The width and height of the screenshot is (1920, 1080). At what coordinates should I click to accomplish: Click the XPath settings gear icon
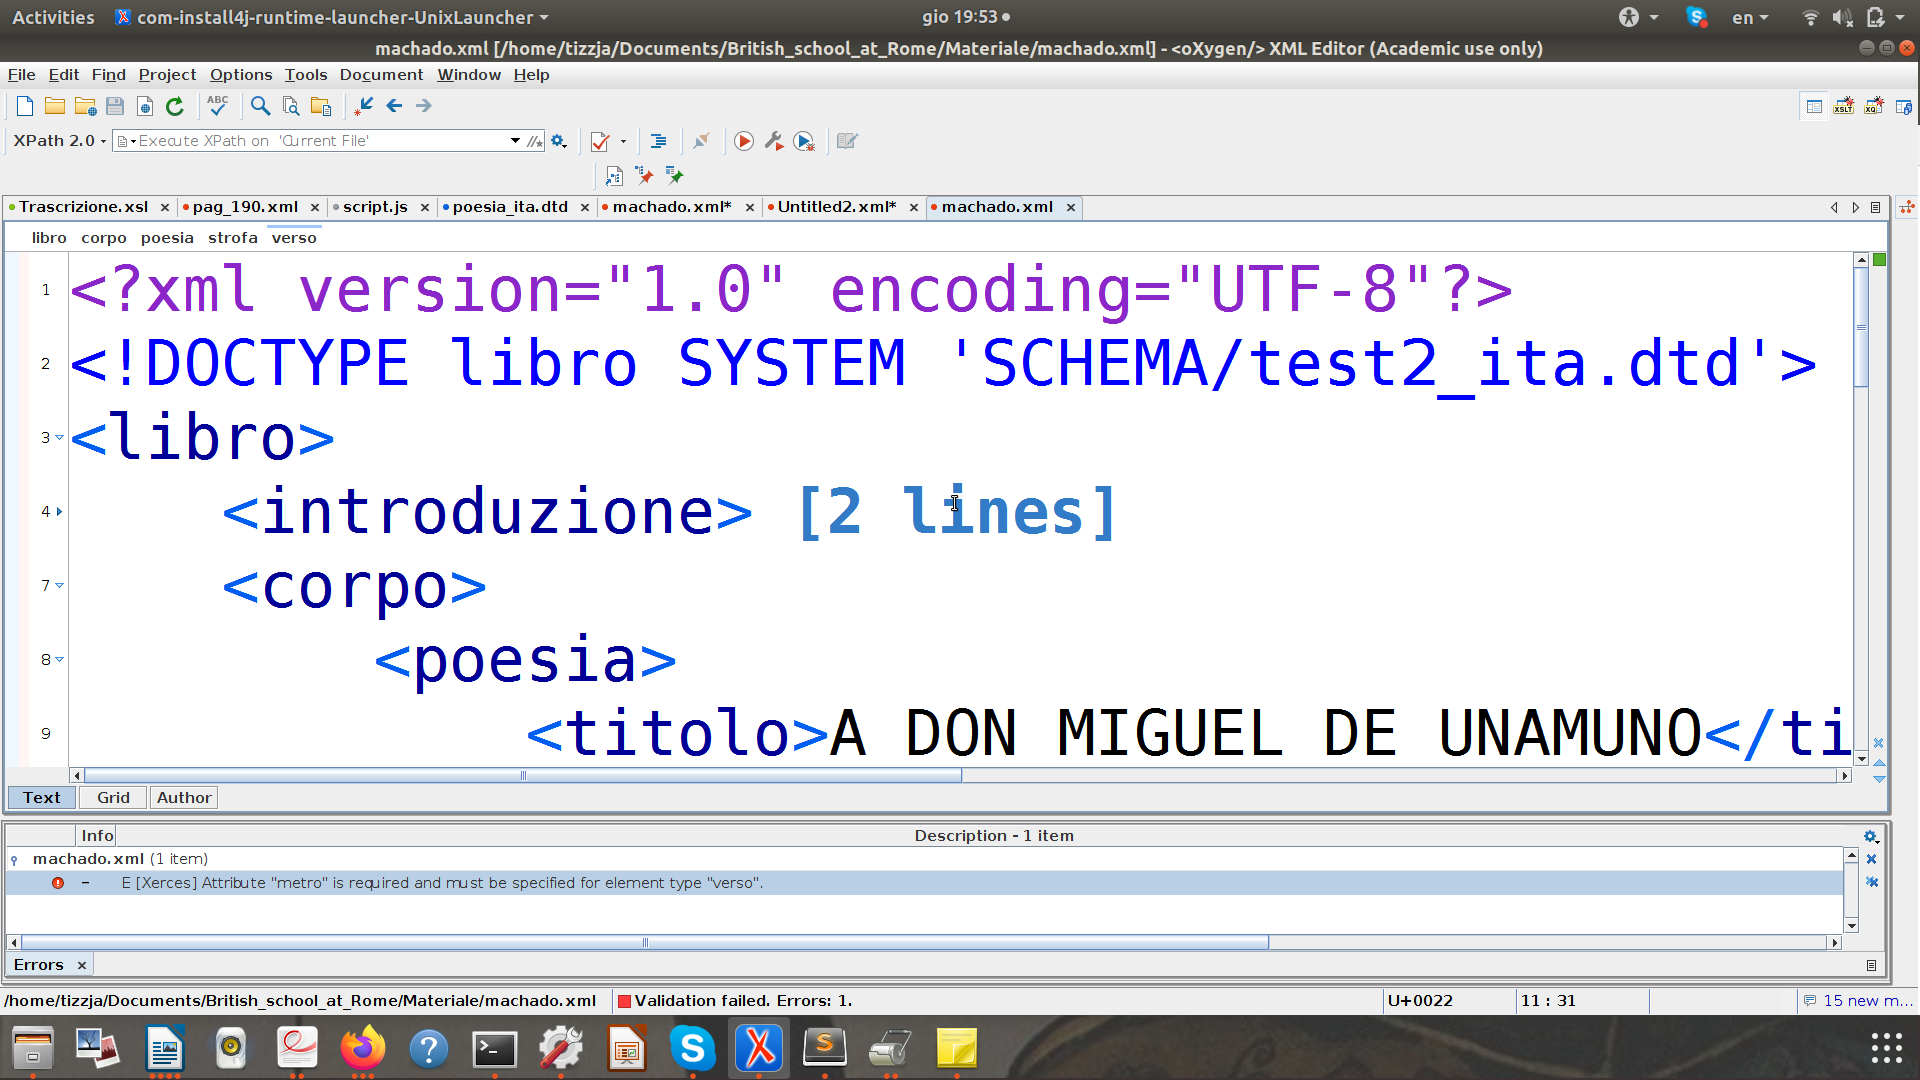tap(559, 142)
